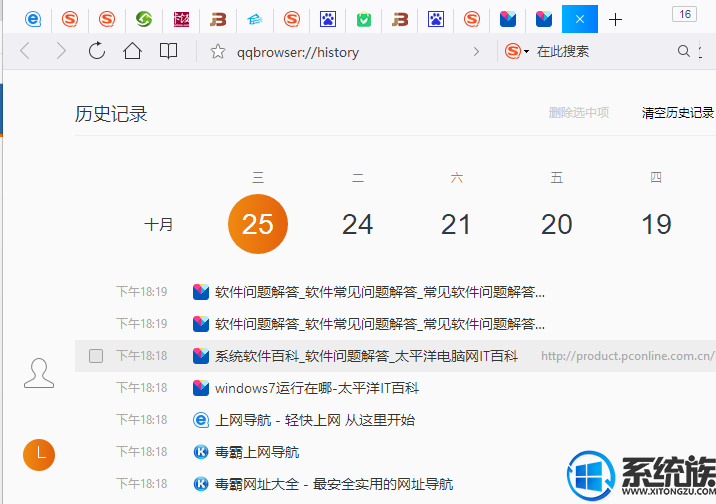Image resolution: width=716 pixels, height=504 pixels.
Task: Click 六 weekday label above 21
Action: 456,177
